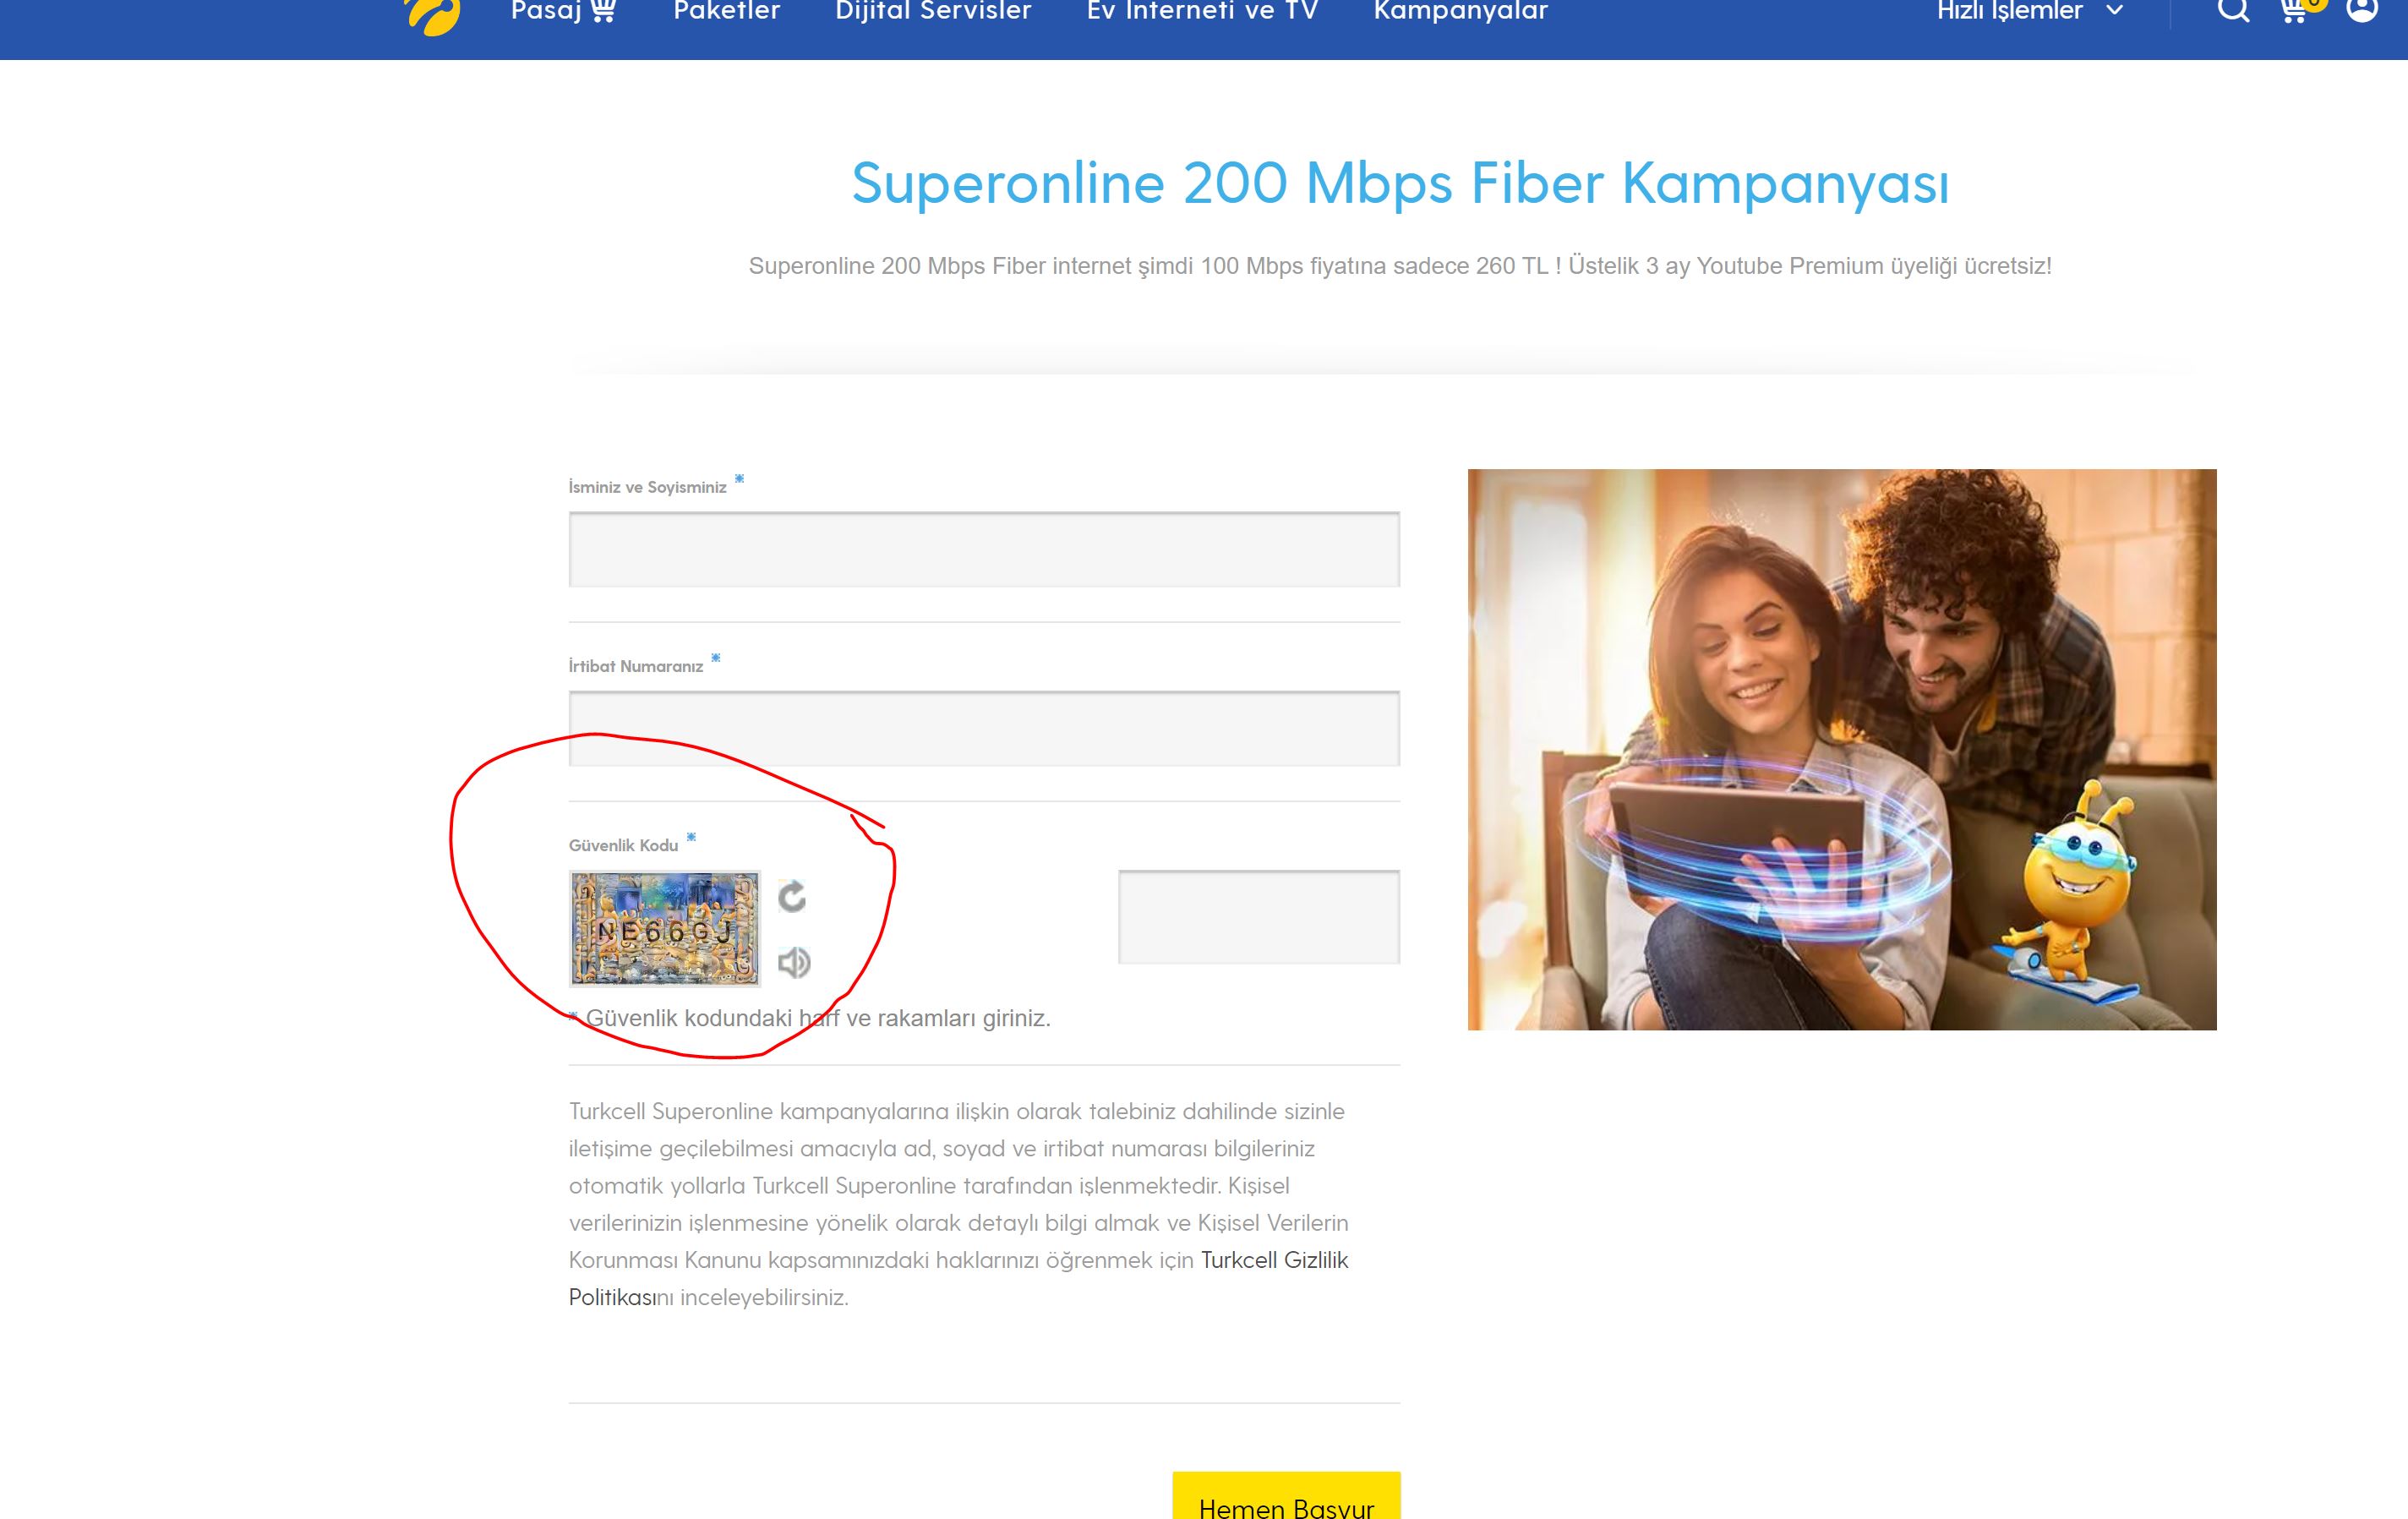Open the user account profile icon
The image size is (2408, 1519).
click(2362, 9)
